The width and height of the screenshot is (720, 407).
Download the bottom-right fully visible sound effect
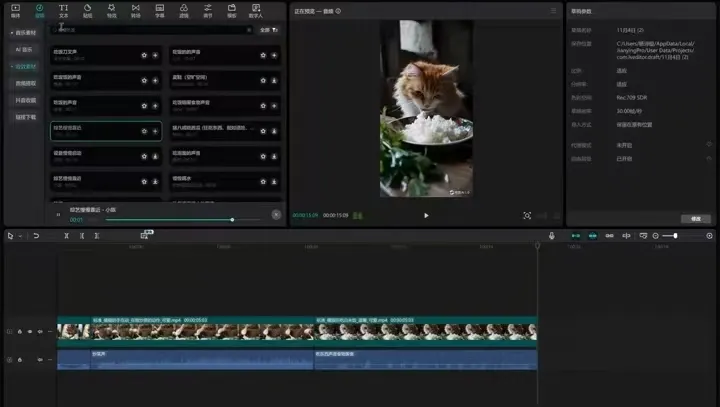274,181
